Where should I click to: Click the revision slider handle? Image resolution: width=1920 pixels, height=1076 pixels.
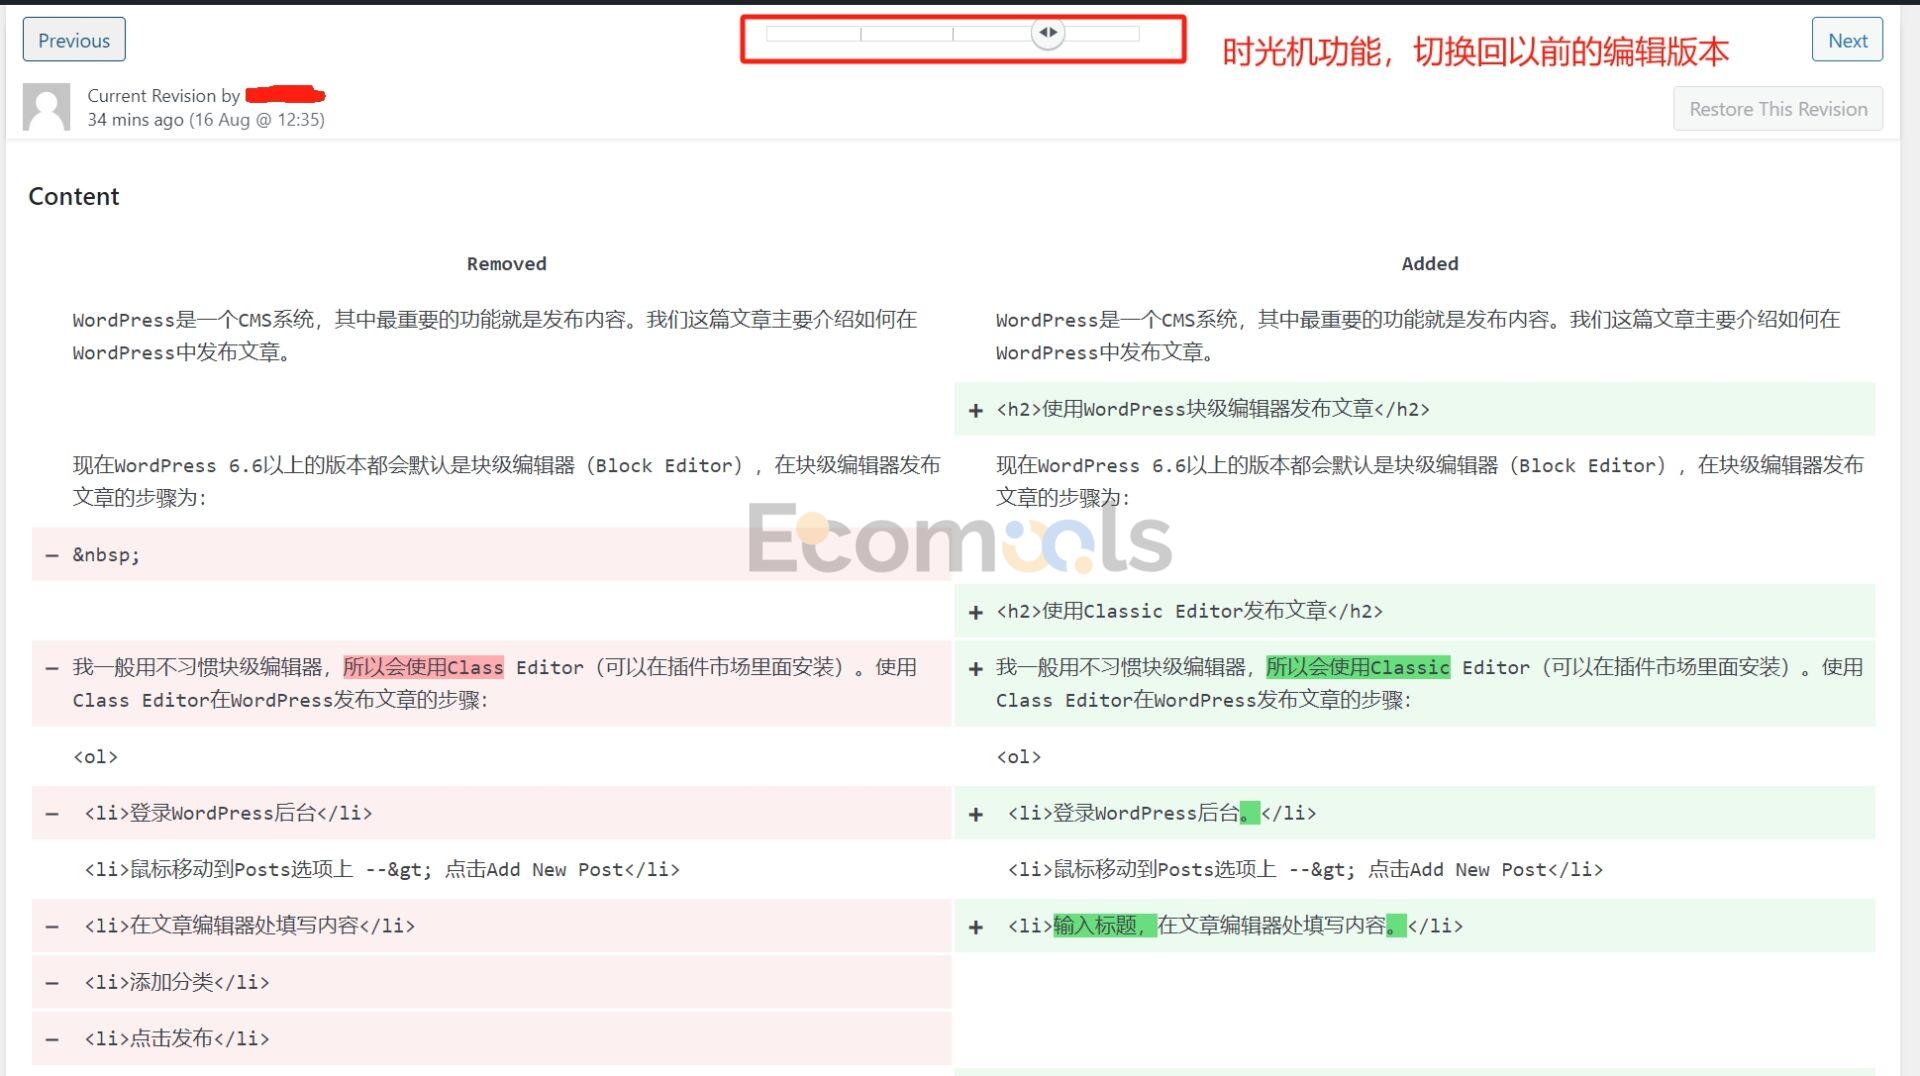coord(1048,32)
